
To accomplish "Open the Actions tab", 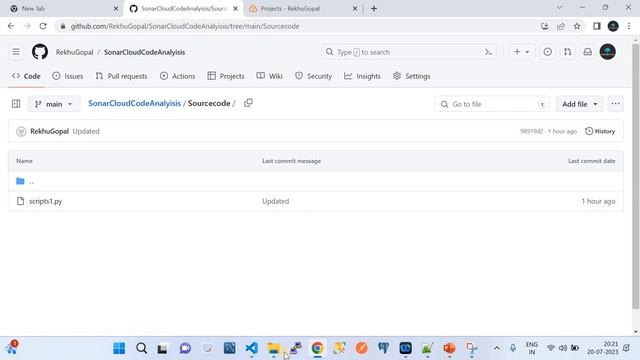I will [178, 76].
